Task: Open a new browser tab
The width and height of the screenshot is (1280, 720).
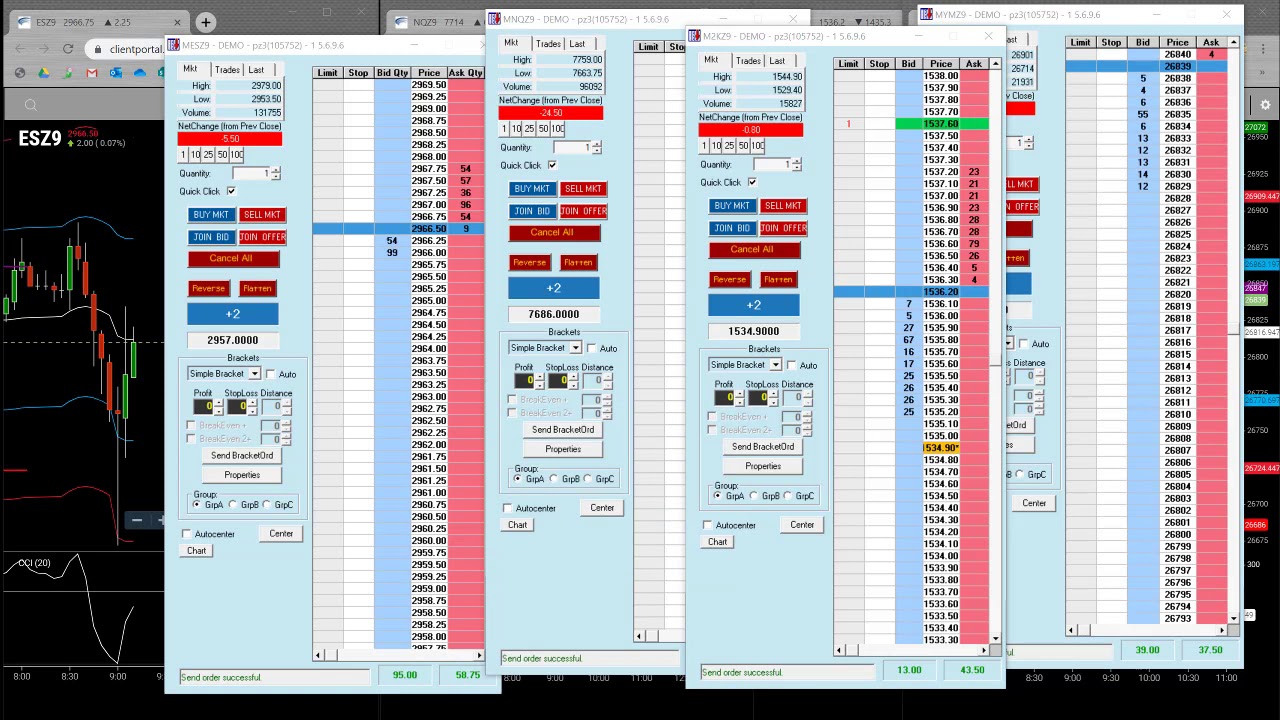Action: tap(205, 22)
